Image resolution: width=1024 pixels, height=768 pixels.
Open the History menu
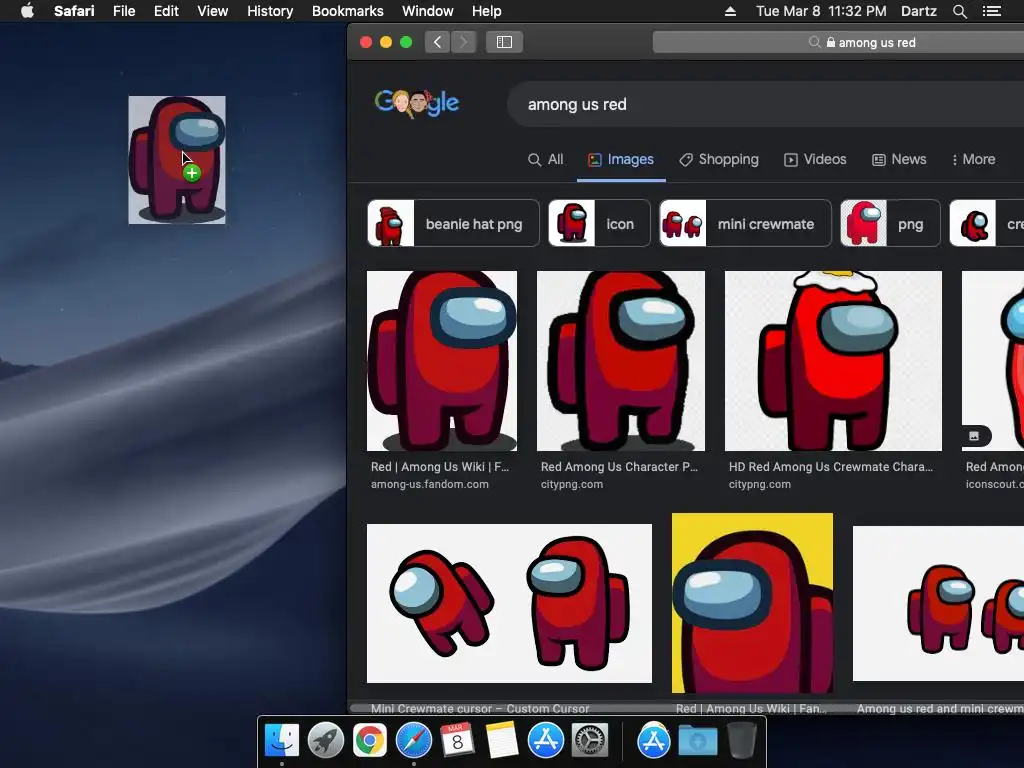point(270,11)
